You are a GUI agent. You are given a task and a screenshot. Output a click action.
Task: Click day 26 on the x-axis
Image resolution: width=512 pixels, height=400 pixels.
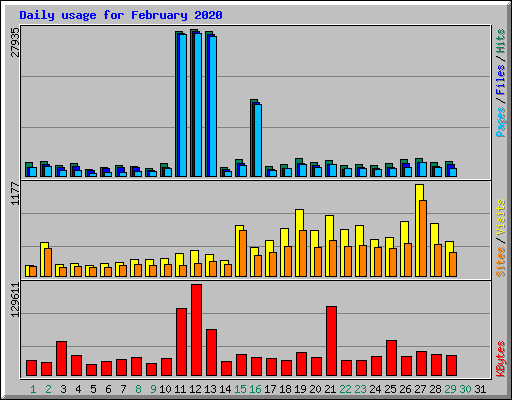pyautogui.click(x=405, y=389)
